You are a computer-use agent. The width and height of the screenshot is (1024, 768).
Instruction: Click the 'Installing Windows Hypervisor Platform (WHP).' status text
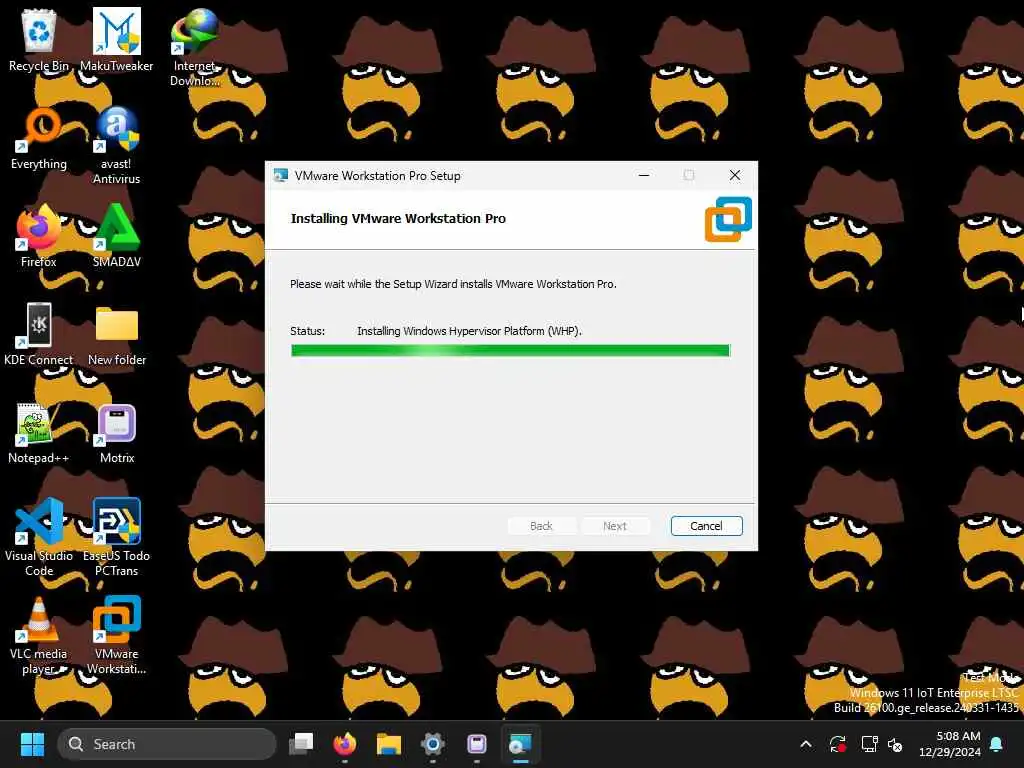469,331
